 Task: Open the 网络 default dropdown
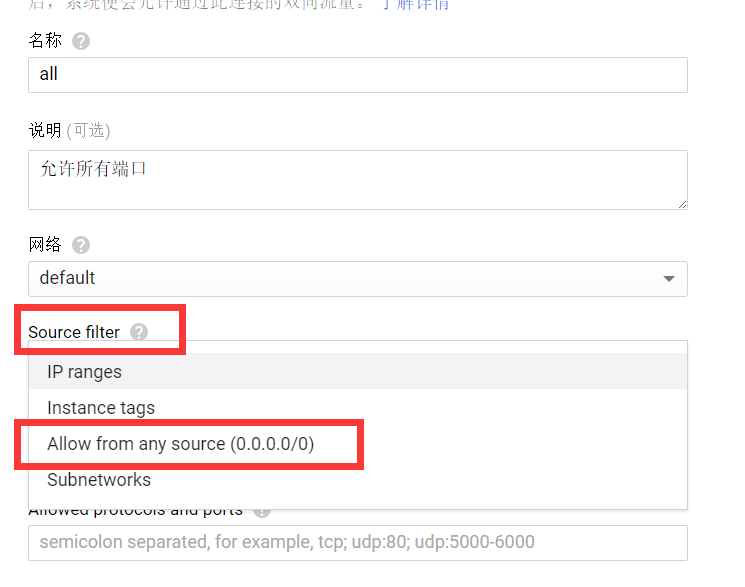pyautogui.click(x=358, y=279)
